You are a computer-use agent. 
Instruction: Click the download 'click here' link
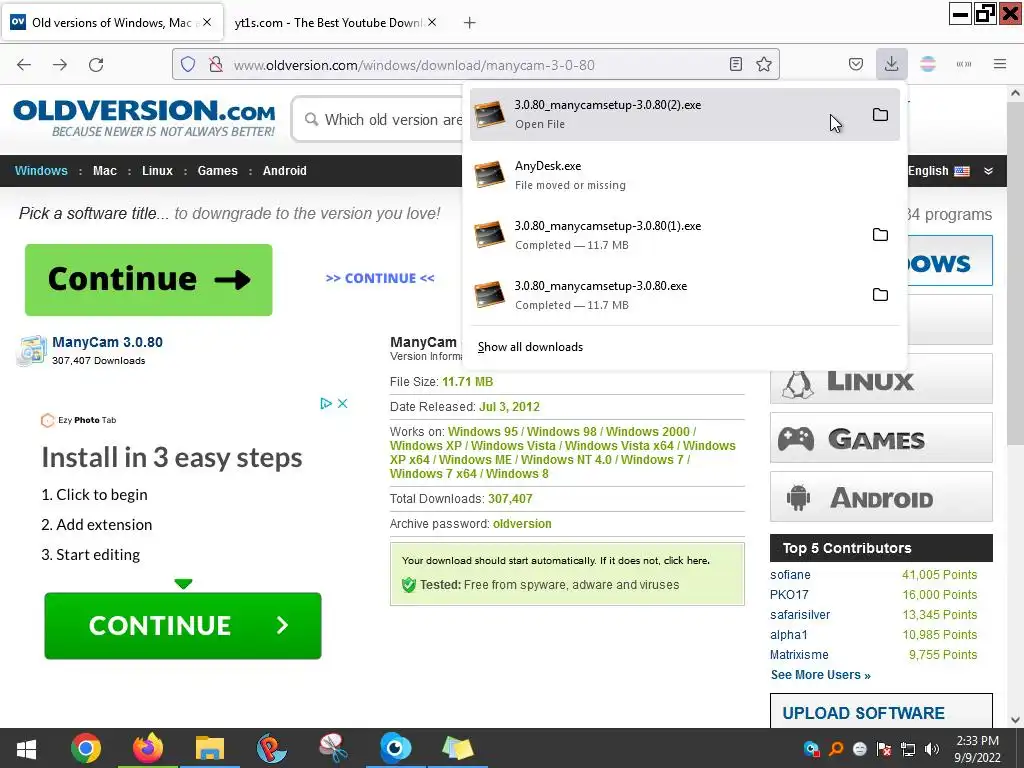686,560
